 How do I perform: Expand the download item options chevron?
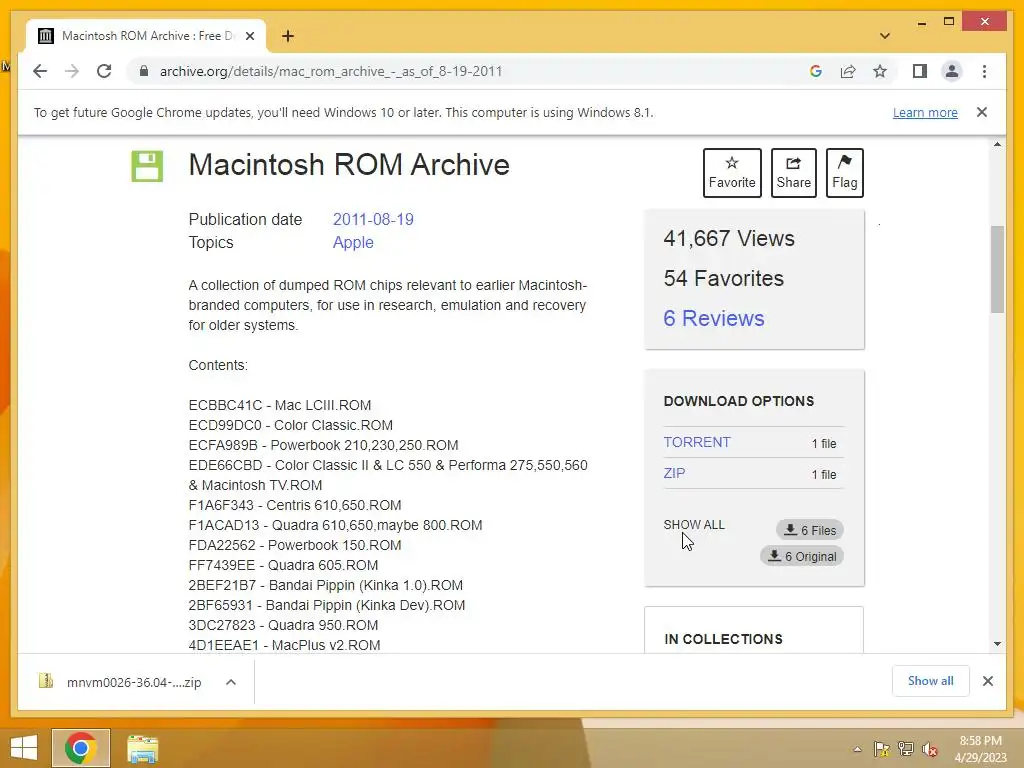231,682
